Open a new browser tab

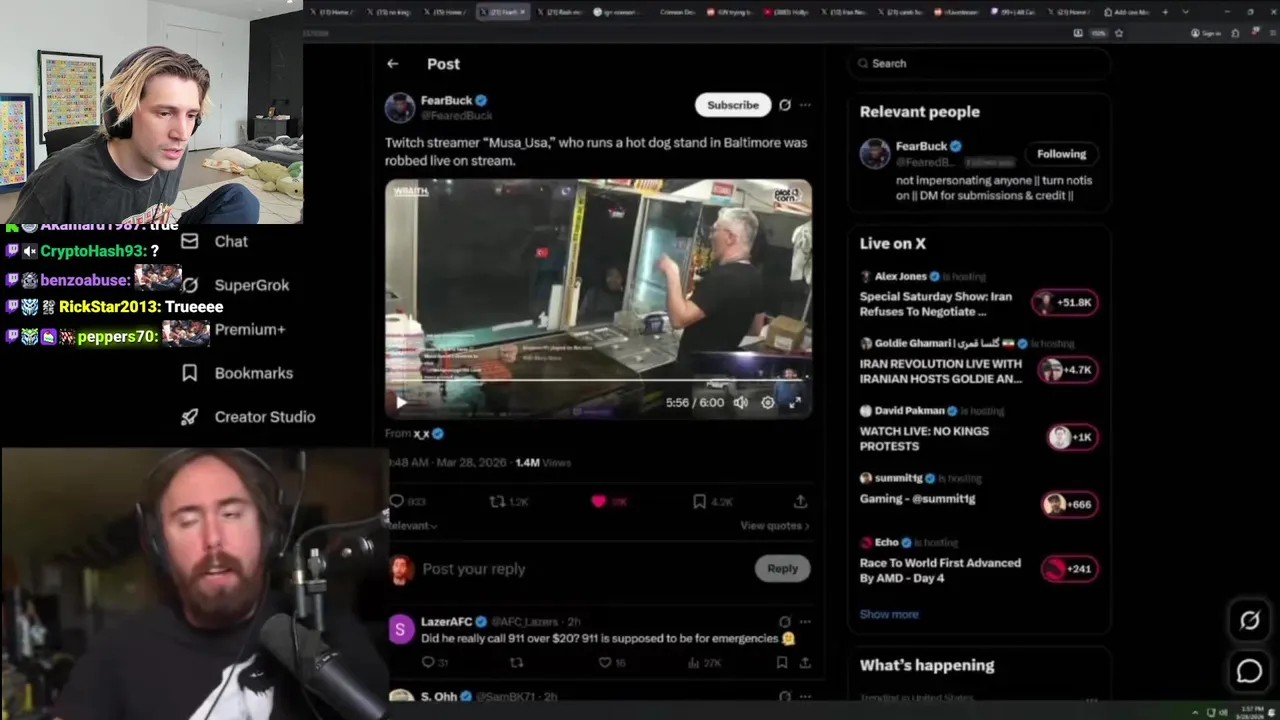[1165, 12]
